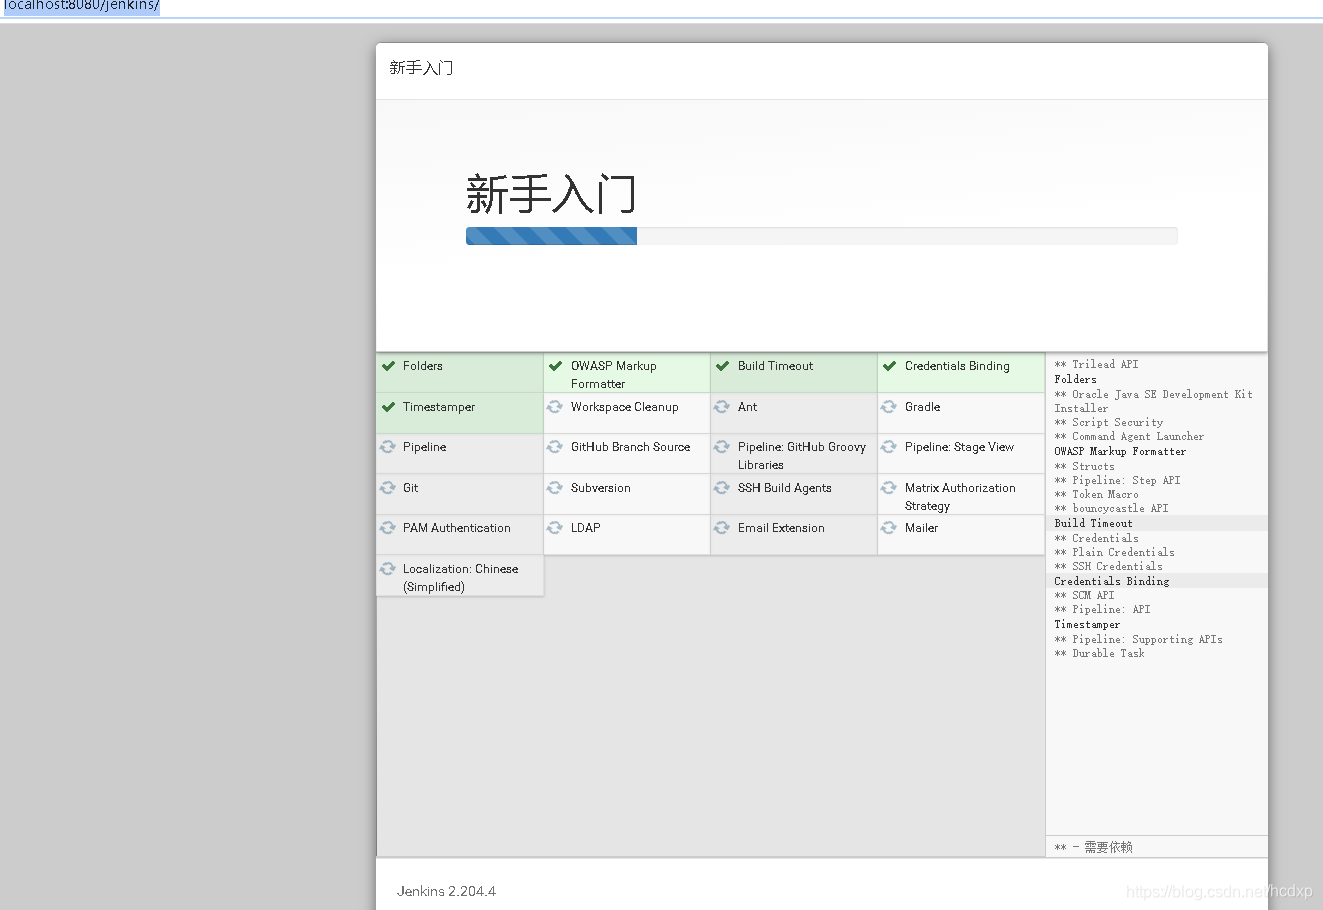
Task: Click the pending sync icon next to Gradle
Action: [889, 407]
